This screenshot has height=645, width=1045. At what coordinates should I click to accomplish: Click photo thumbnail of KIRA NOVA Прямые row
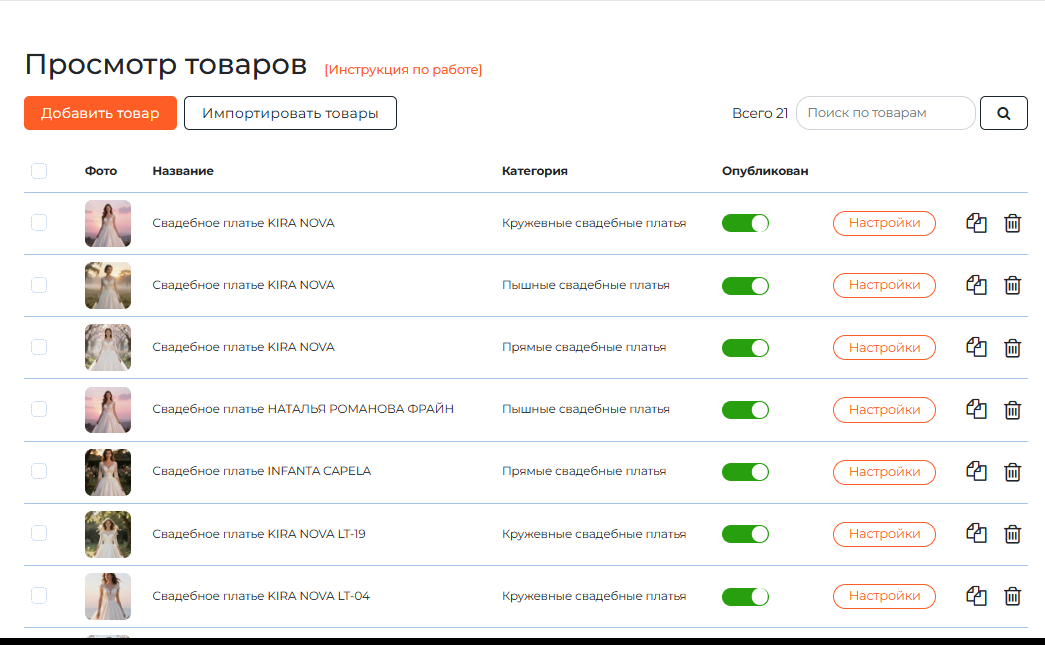point(108,348)
